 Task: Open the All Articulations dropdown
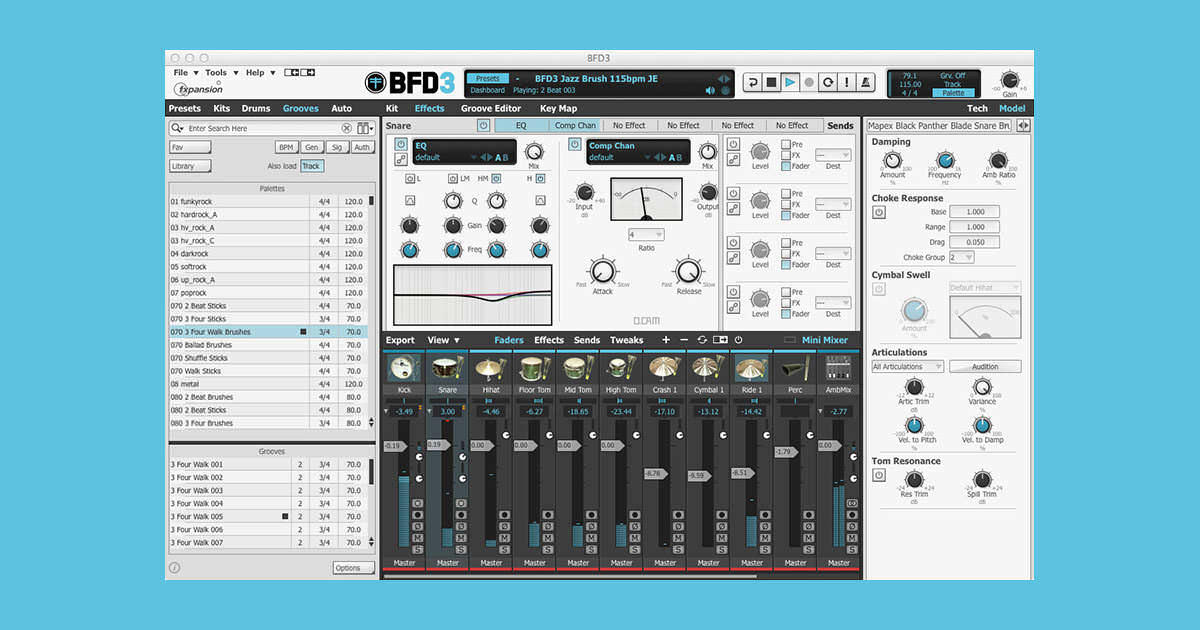pos(907,367)
